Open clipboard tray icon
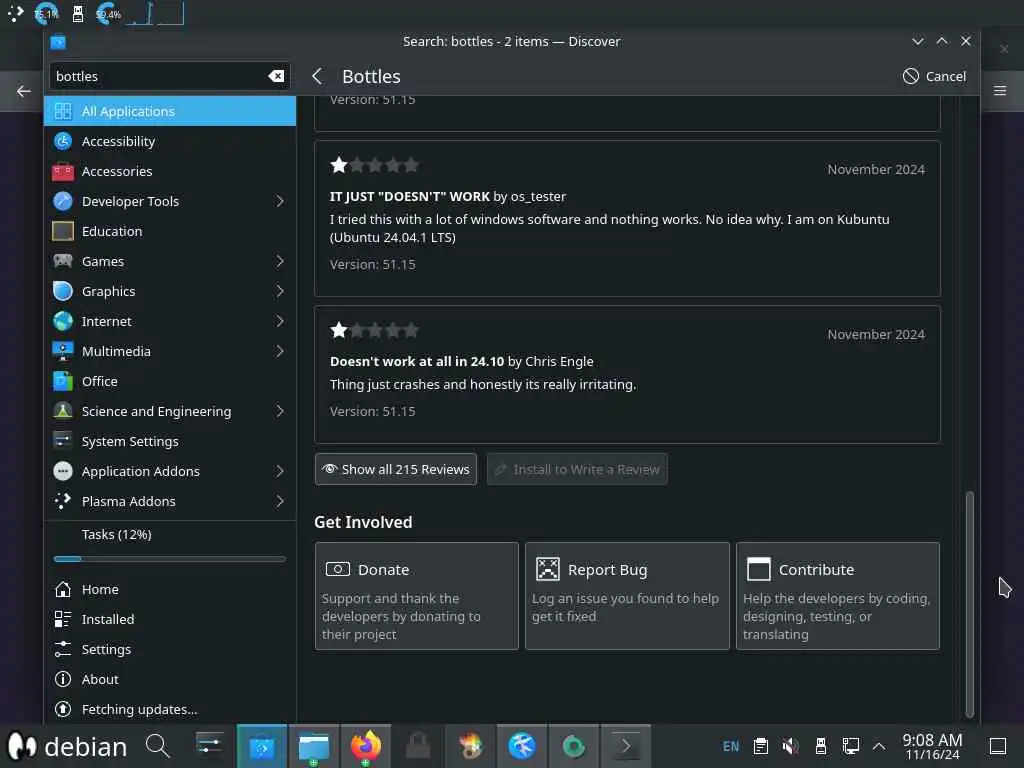Viewport: 1024px width, 768px height. (761, 746)
